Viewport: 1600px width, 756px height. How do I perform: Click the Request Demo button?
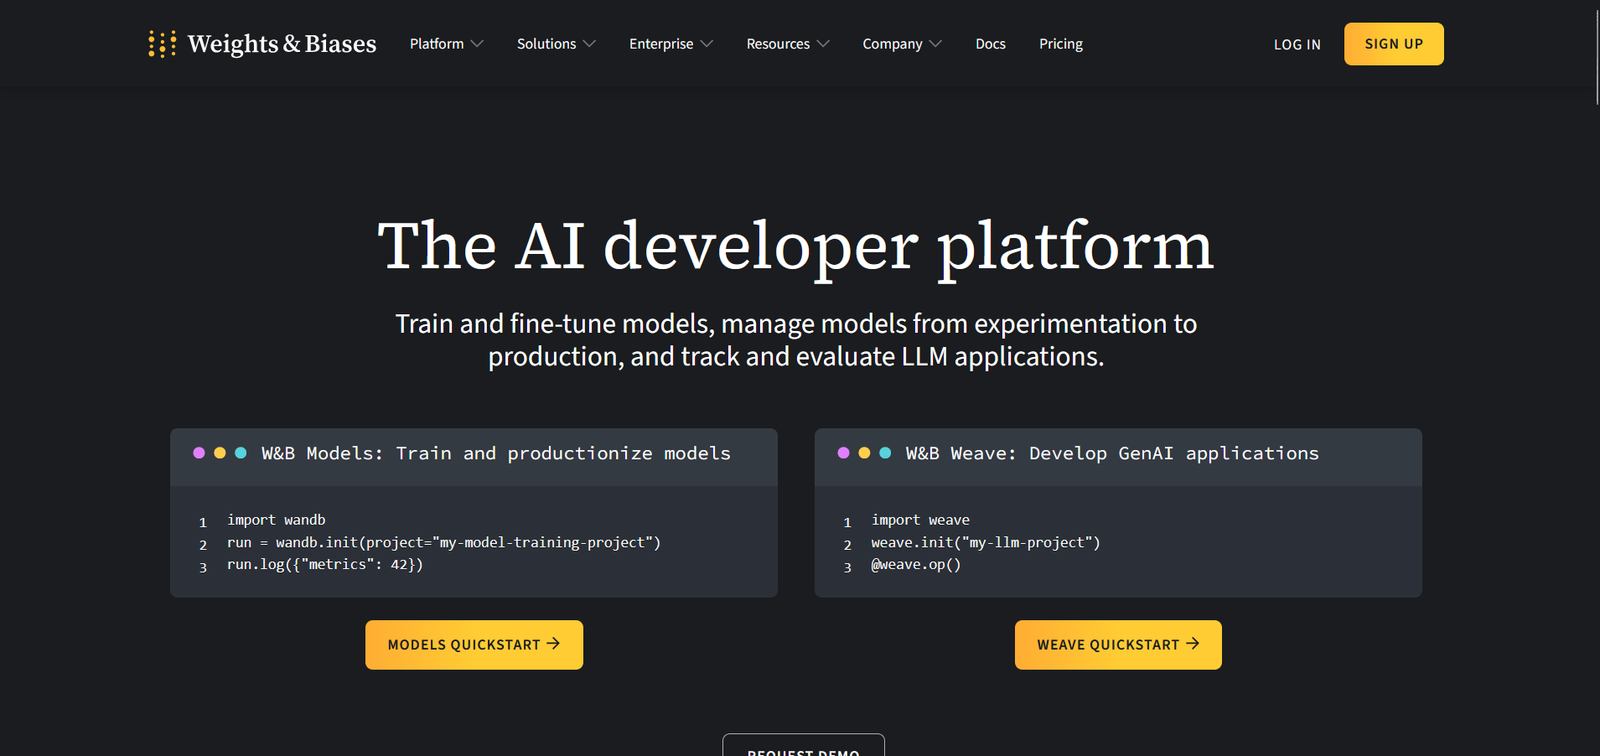coord(803,747)
